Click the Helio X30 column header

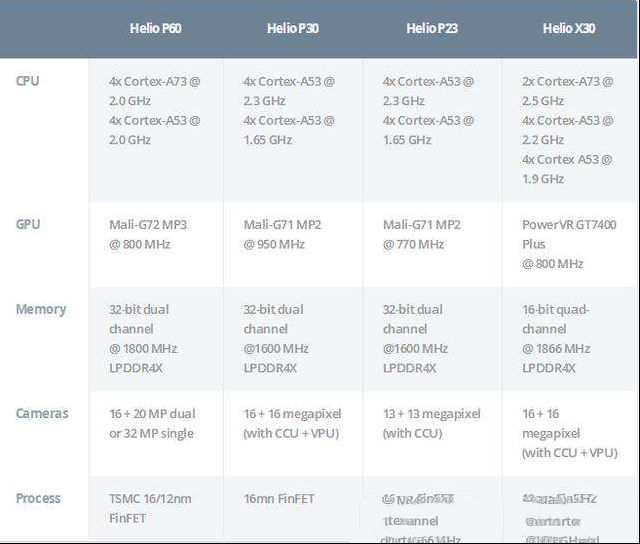[569, 28]
